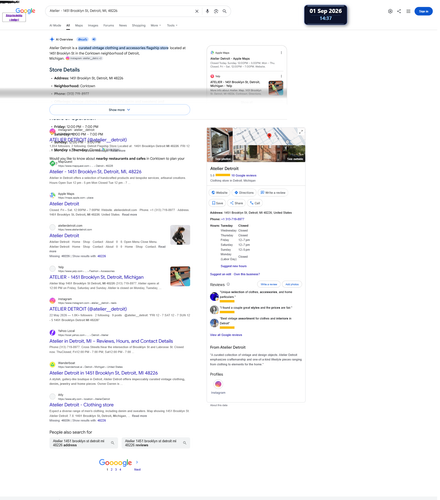
Task: Clear the search box with the X icon
Action: point(197,11)
